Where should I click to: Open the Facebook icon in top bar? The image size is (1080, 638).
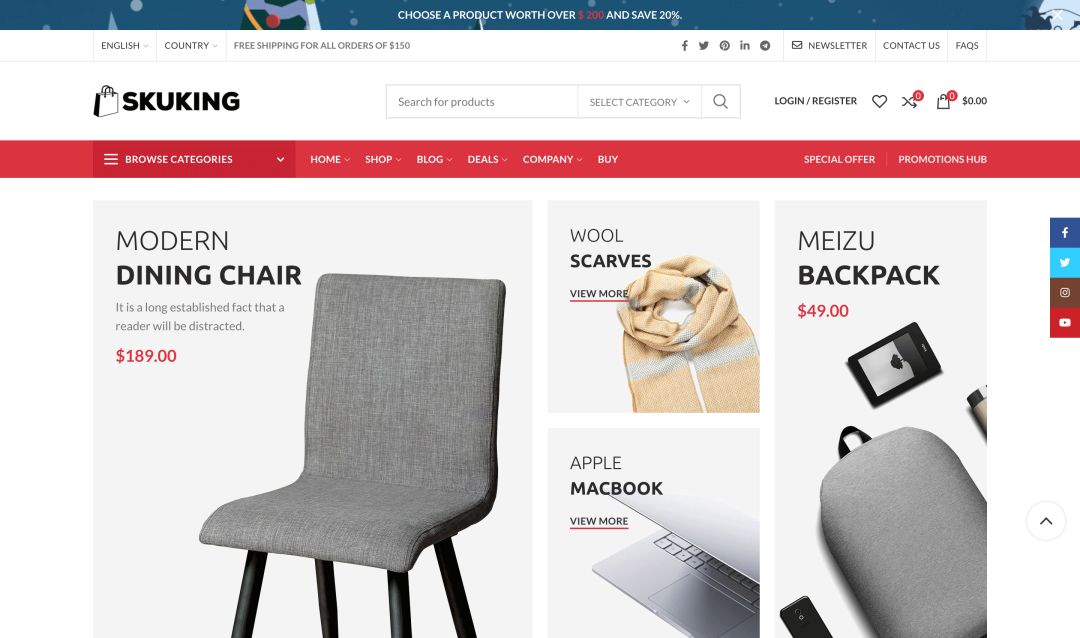(x=685, y=45)
